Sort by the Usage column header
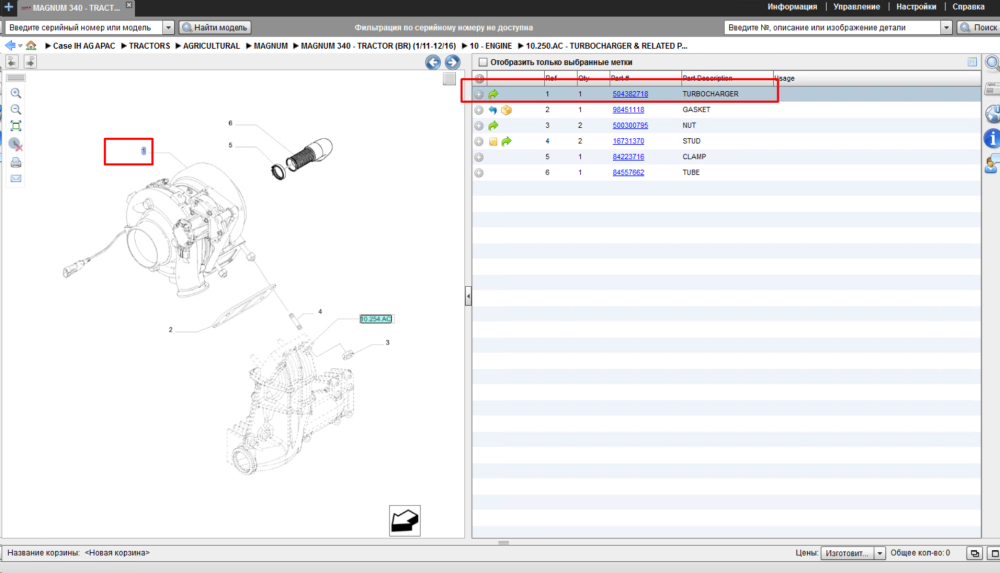Image resolution: width=1000 pixels, height=573 pixels. pos(784,78)
